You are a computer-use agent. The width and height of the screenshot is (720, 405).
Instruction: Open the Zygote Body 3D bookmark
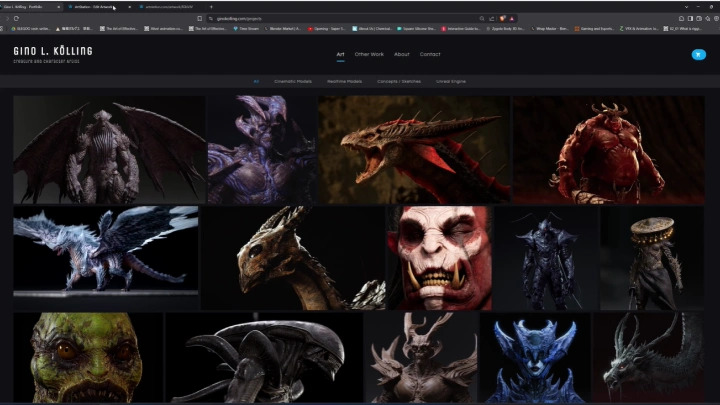[x=505, y=28]
